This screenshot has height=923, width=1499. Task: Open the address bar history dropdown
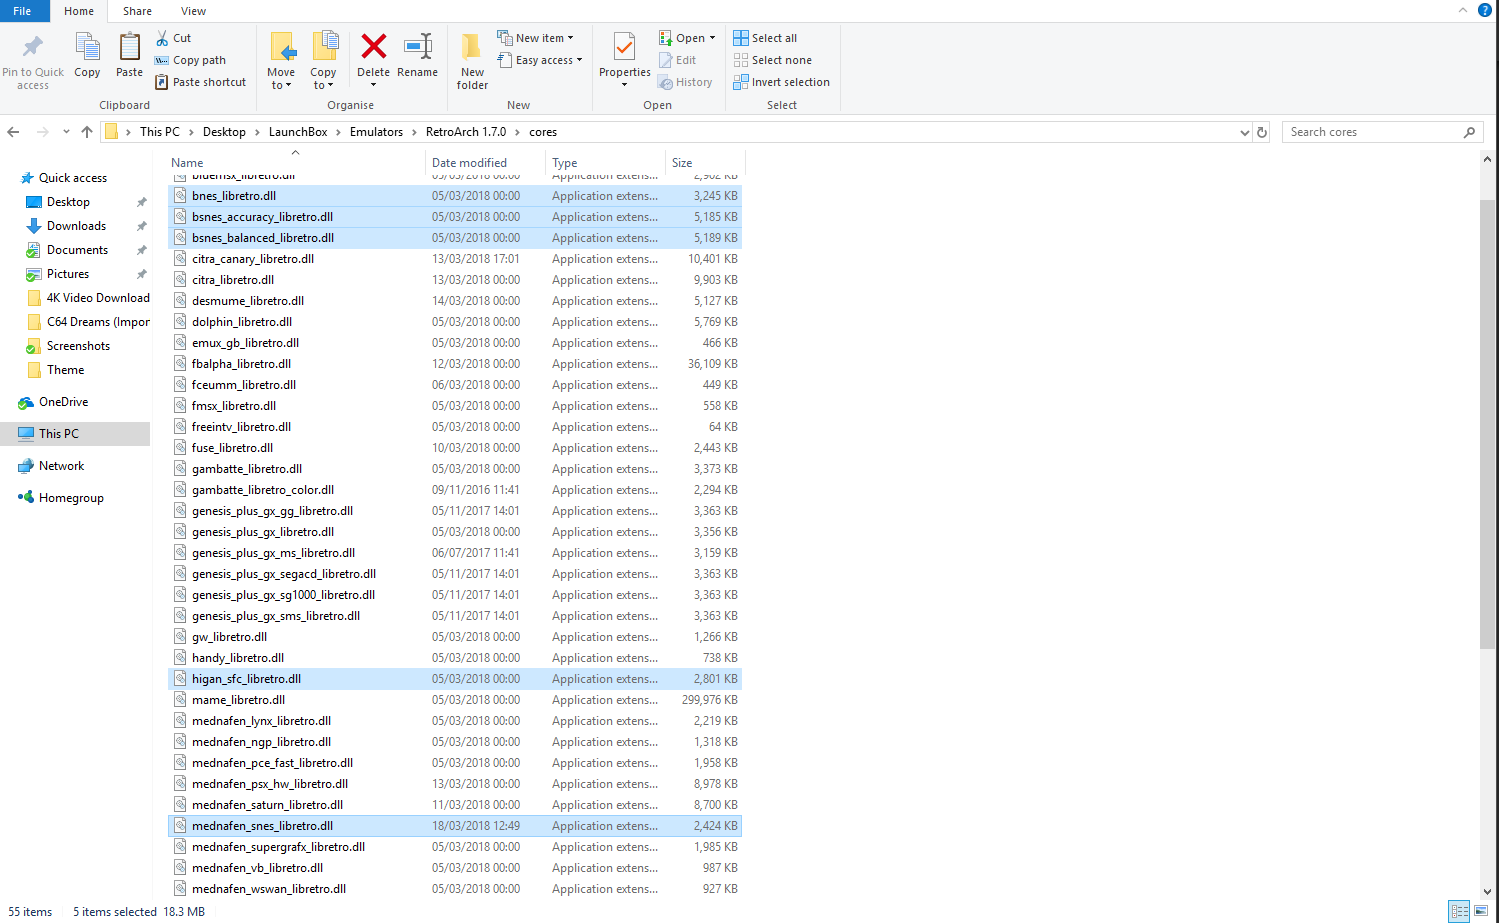pyautogui.click(x=1244, y=132)
